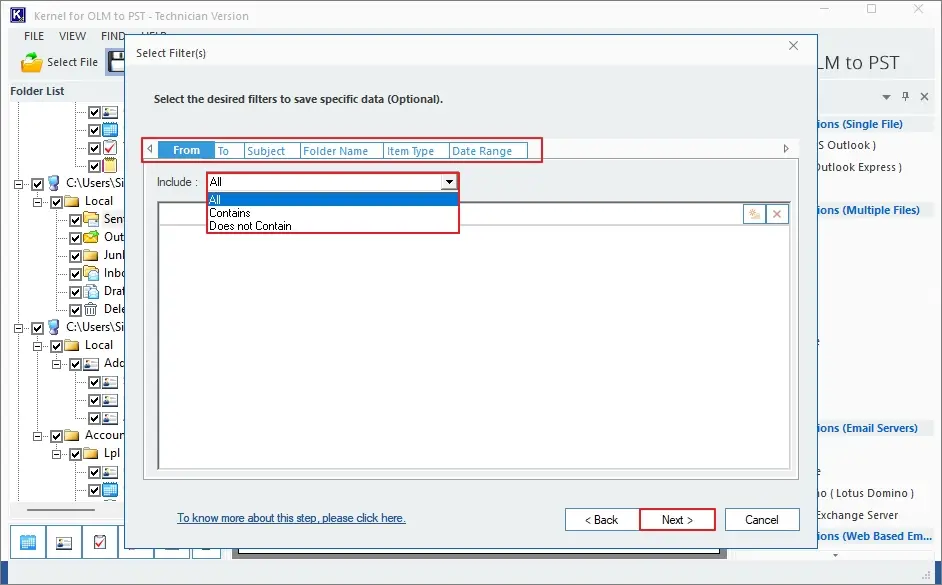Open the tasks view icon in bottom bar
The image size is (942, 585).
click(x=100, y=542)
